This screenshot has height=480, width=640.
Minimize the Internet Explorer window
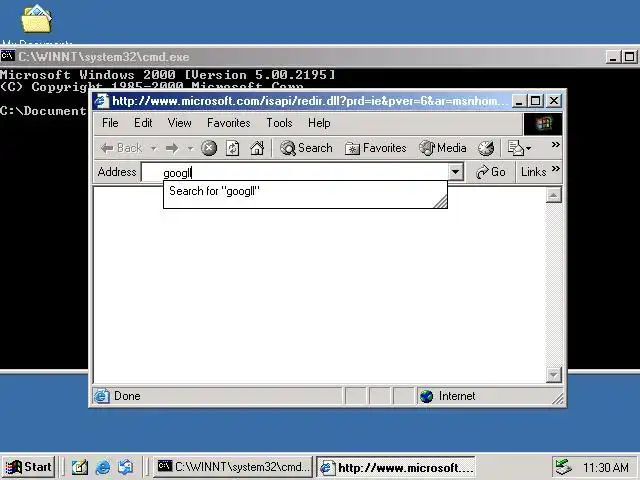tap(518, 101)
